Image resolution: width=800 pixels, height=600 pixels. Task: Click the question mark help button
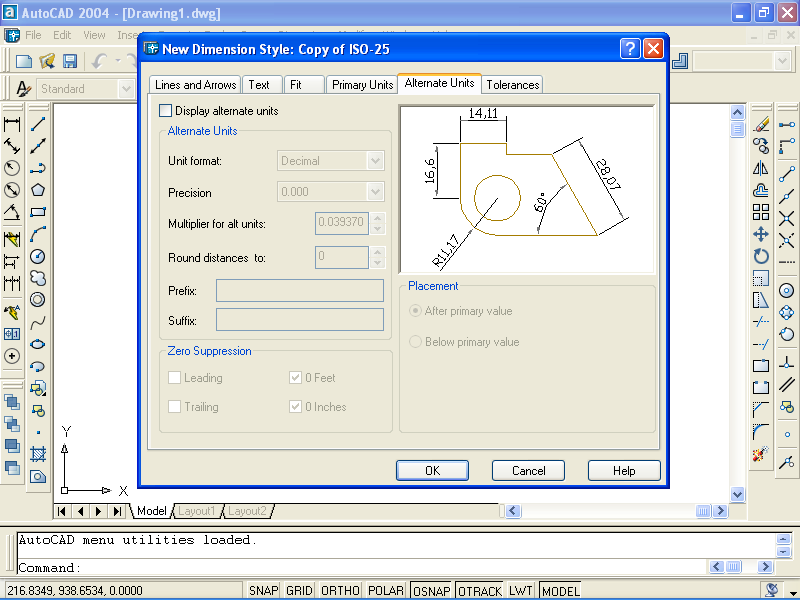pos(630,49)
